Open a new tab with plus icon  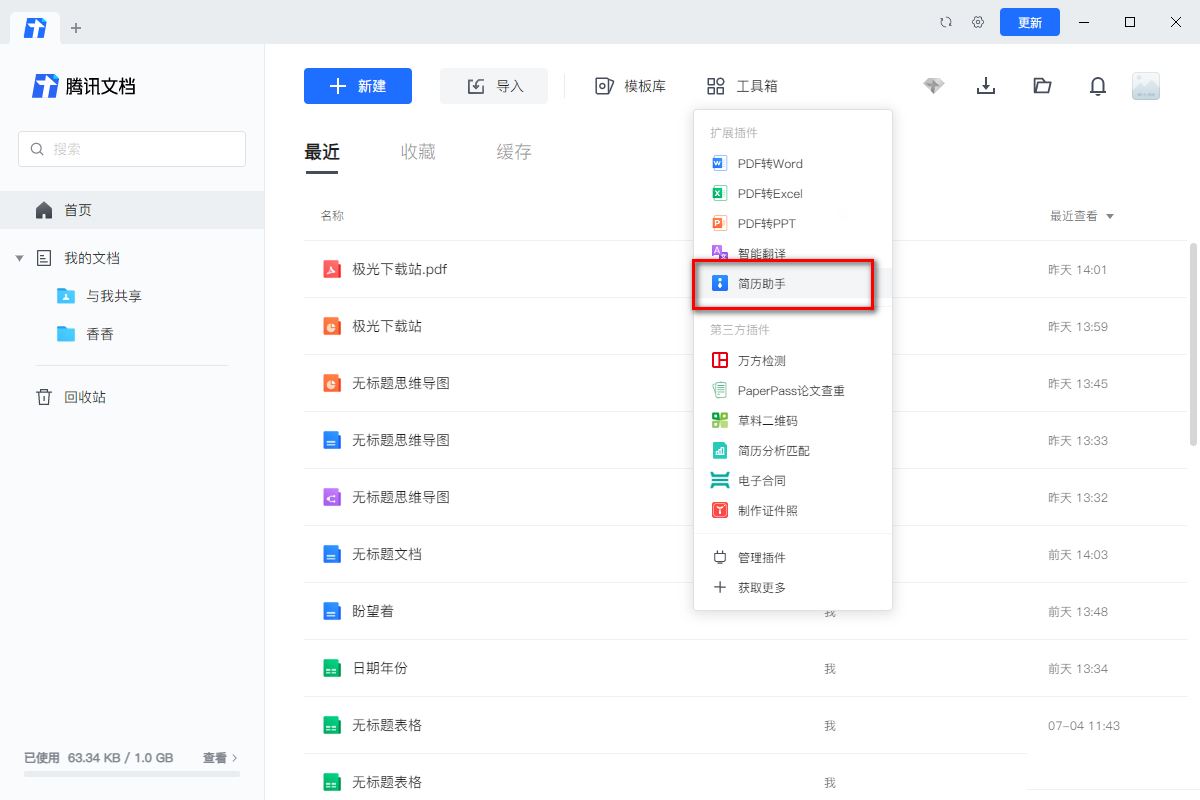[76, 28]
